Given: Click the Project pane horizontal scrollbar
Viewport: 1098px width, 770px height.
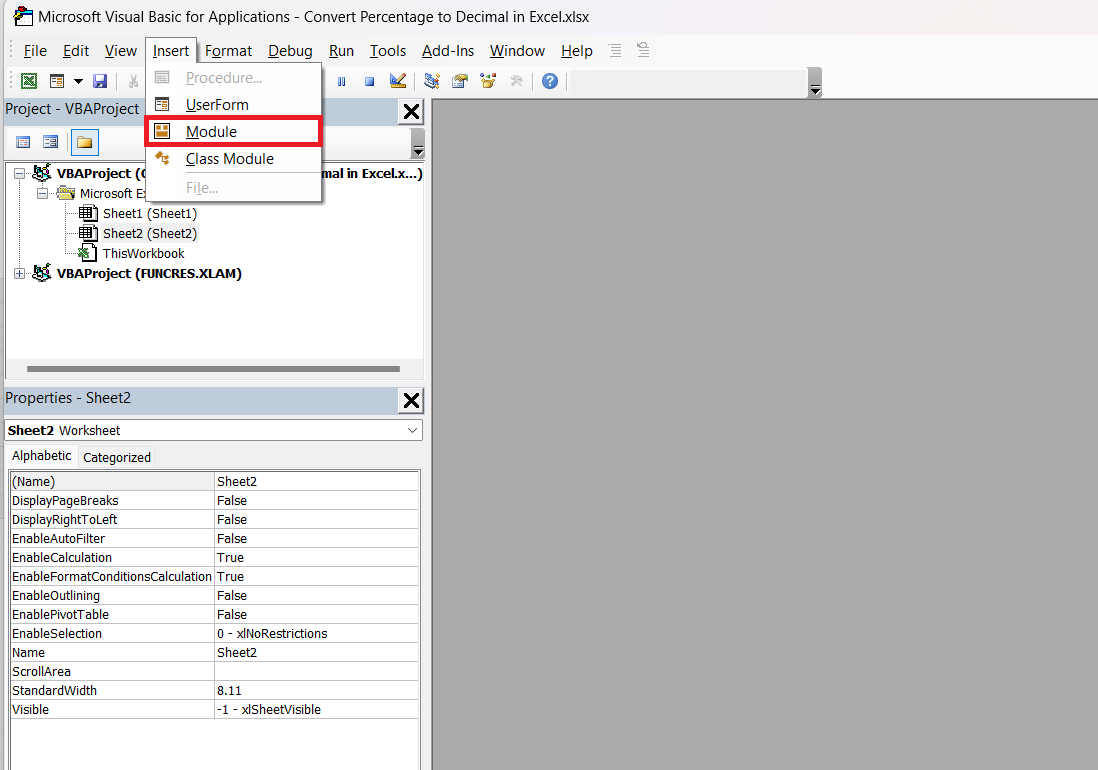Looking at the screenshot, I should pyautogui.click(x=214, y=369).
